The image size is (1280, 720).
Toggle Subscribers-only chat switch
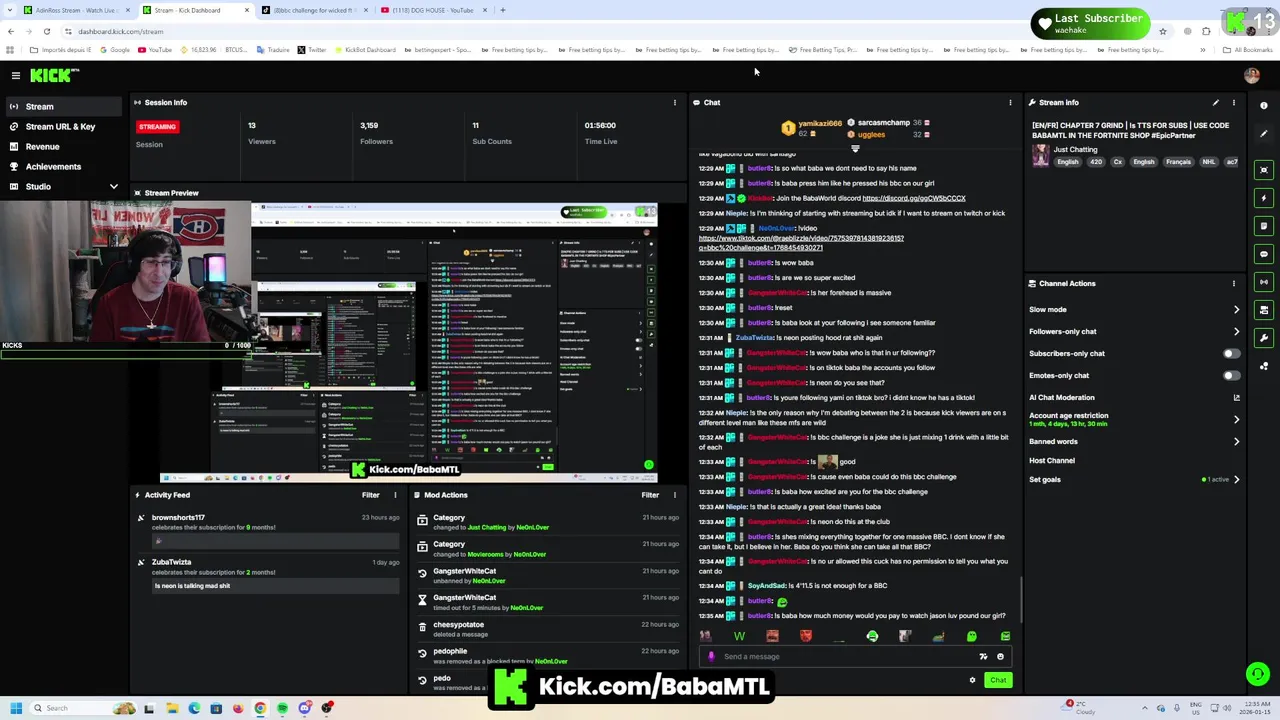(1231, 353)
